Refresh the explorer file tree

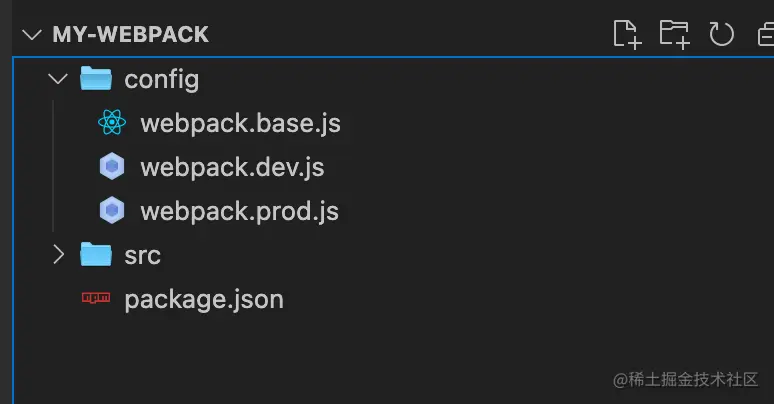click(x=721, y=34)
